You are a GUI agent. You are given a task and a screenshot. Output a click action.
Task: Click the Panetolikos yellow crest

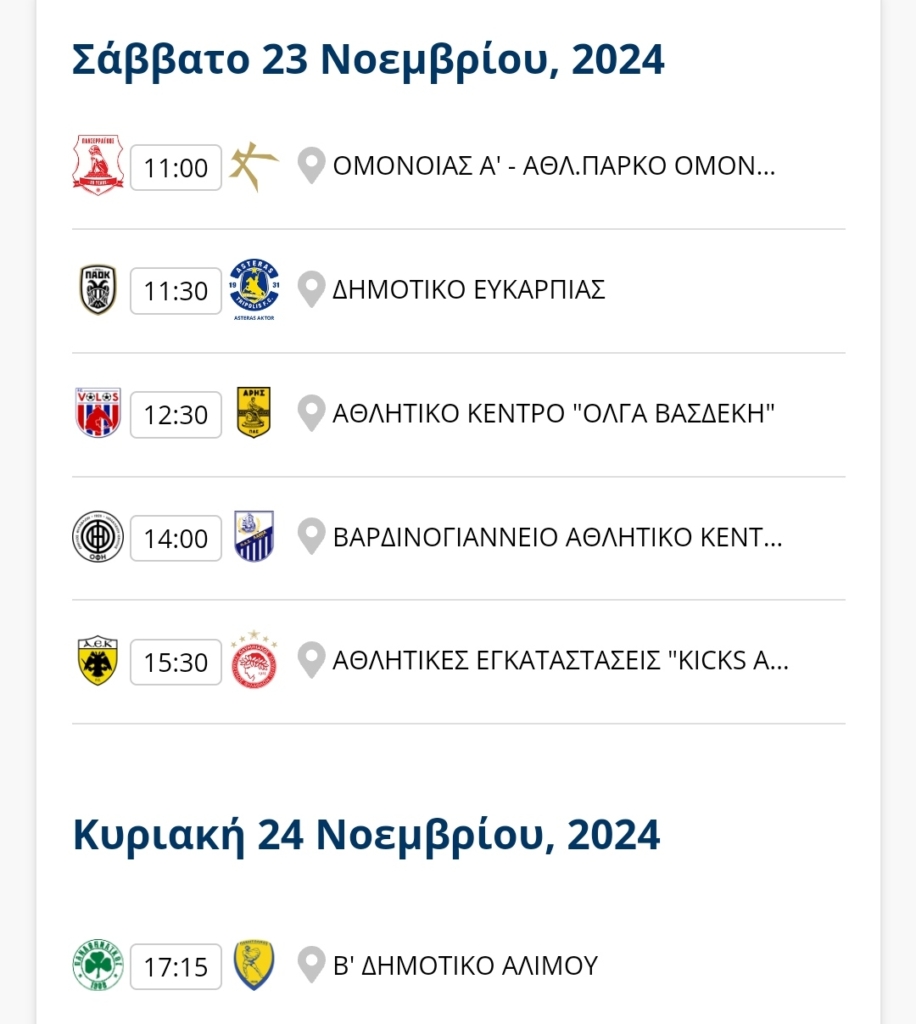(x=254, y=965)
